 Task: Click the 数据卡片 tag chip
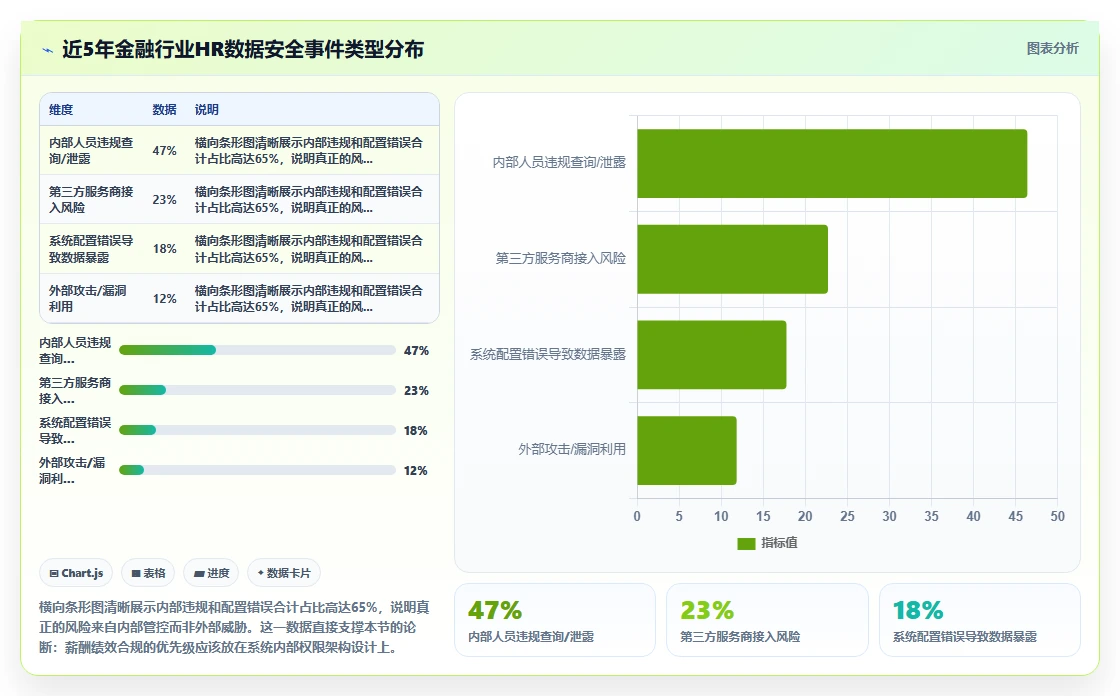pos(284,573)
